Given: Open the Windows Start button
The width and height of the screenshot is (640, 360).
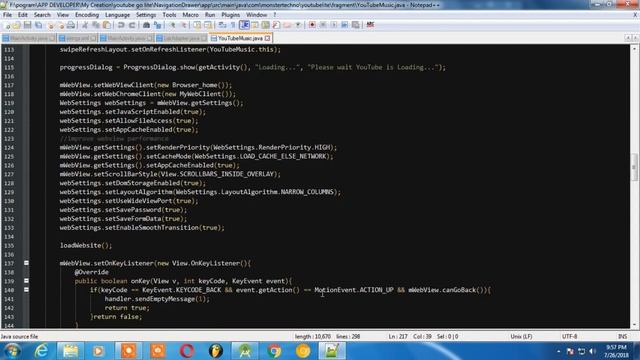Looking at the screenshot, I should coord(12,351).
